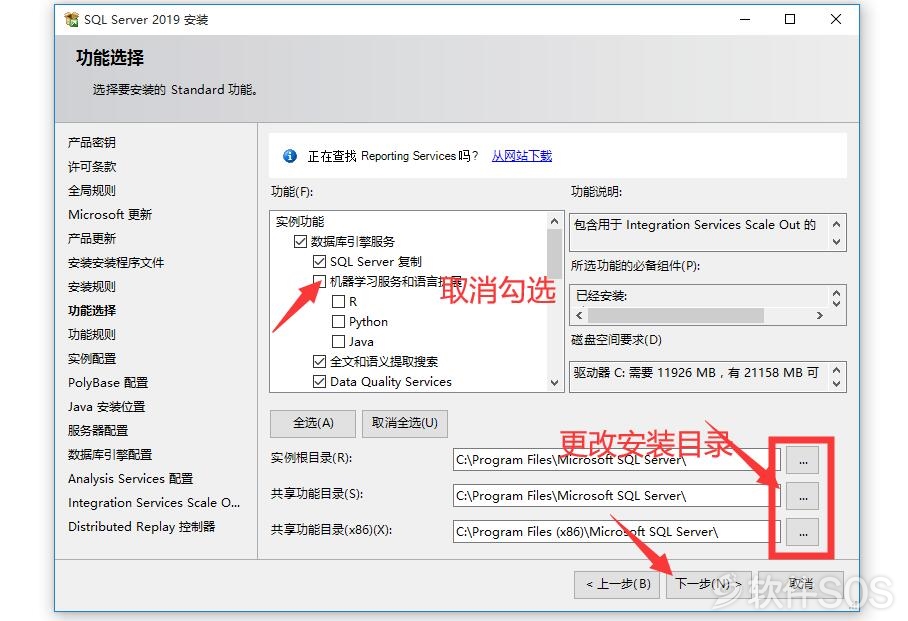Maximize the SQL Server 2019 setup window
Viewport: 908px width, 621px height.
(790, 19)
